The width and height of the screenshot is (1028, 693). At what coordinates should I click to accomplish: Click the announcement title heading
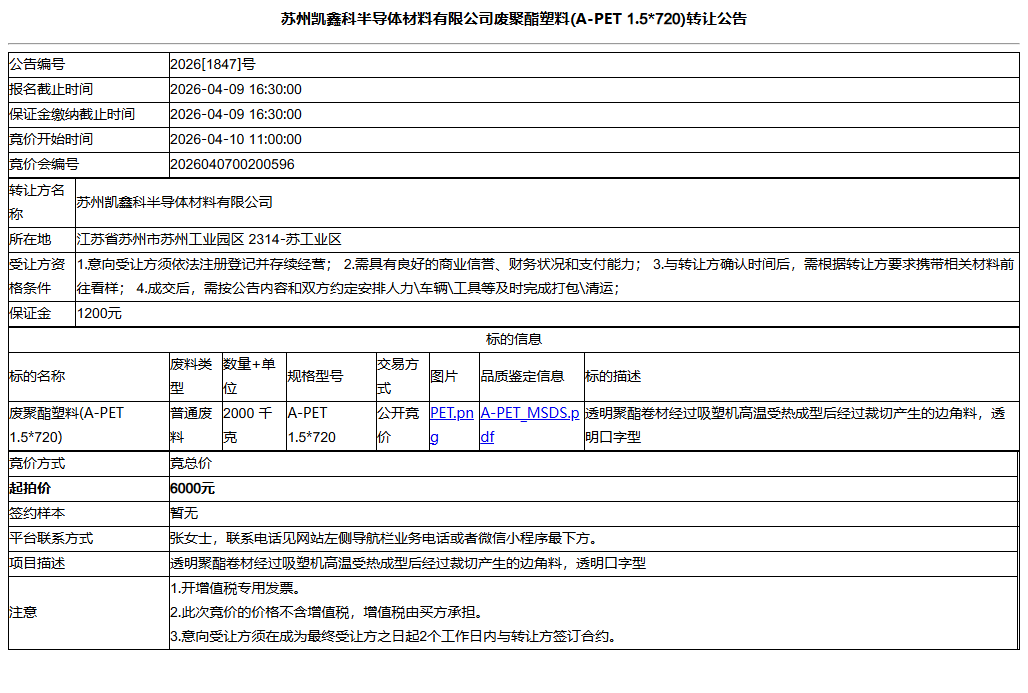(x=514, y=19)
